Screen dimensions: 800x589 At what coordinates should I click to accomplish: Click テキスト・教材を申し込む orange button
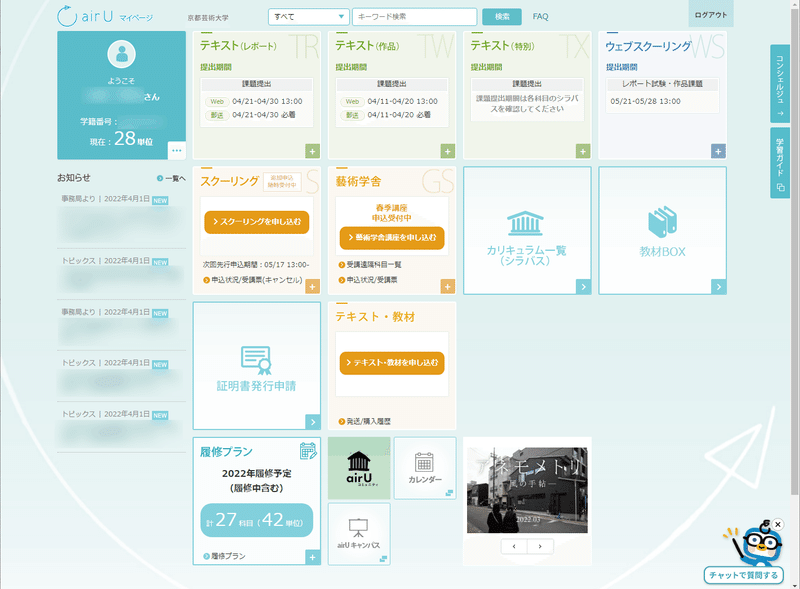pos(392,363)
